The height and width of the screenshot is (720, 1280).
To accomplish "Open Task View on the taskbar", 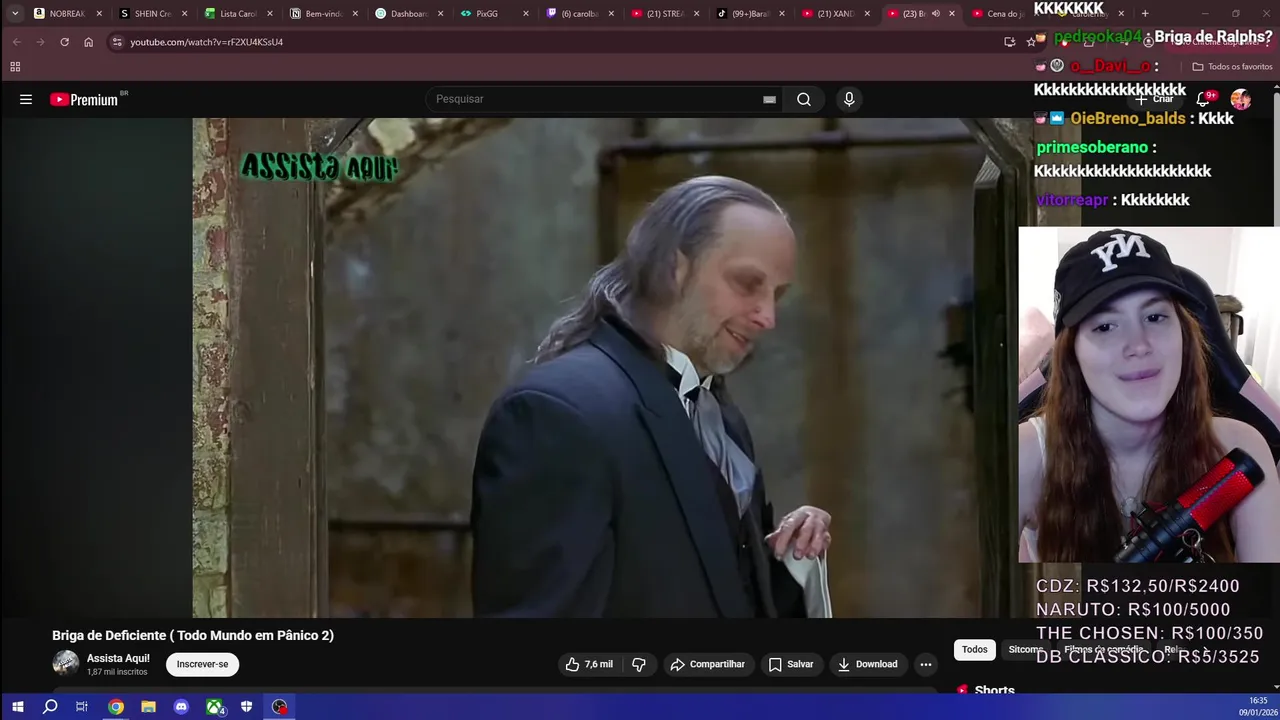I will pos(82,707).
